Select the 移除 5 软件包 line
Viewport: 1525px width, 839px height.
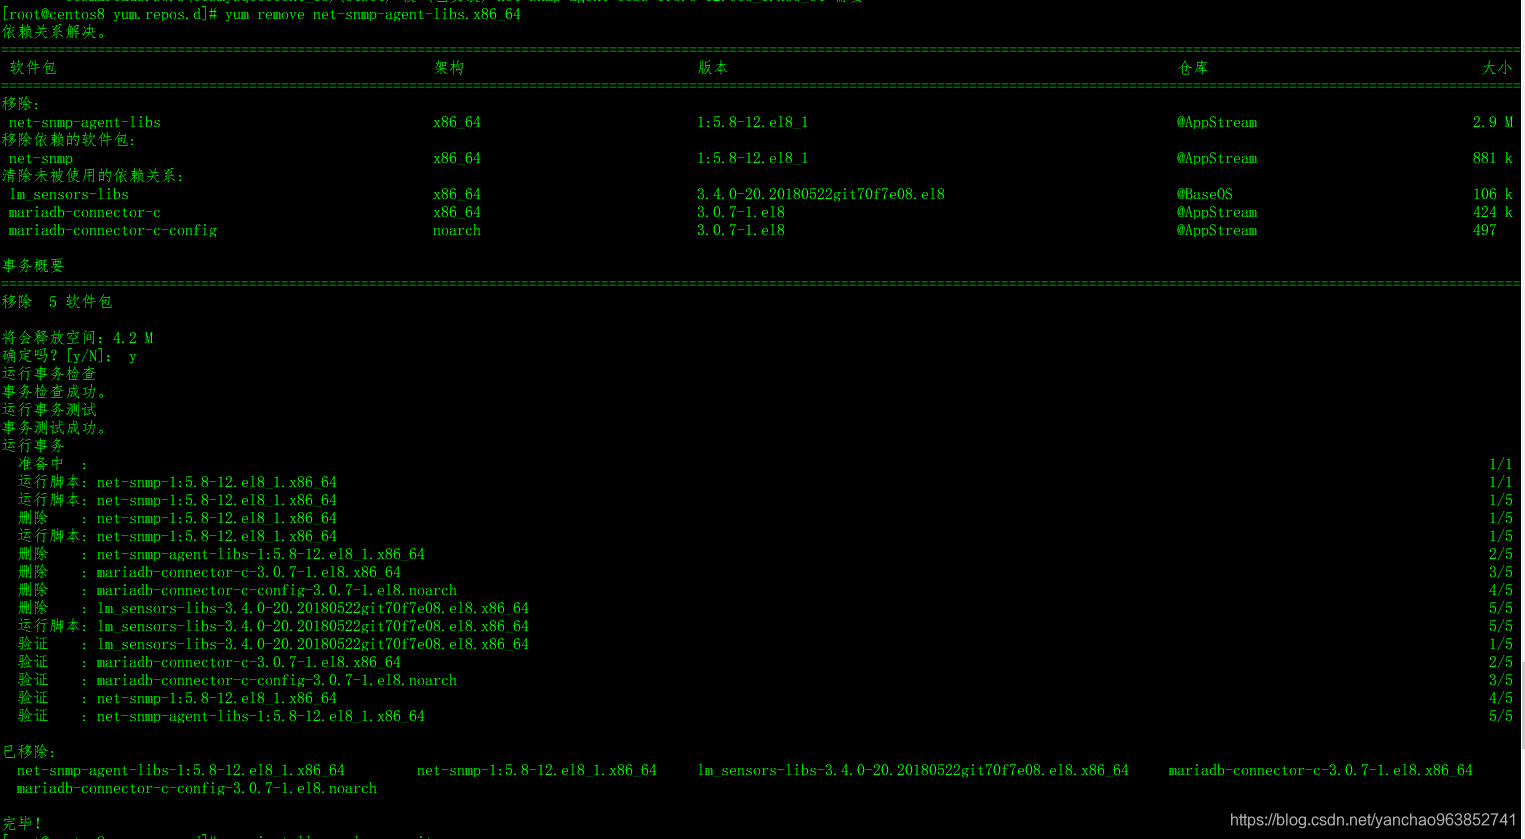[57, 302]
